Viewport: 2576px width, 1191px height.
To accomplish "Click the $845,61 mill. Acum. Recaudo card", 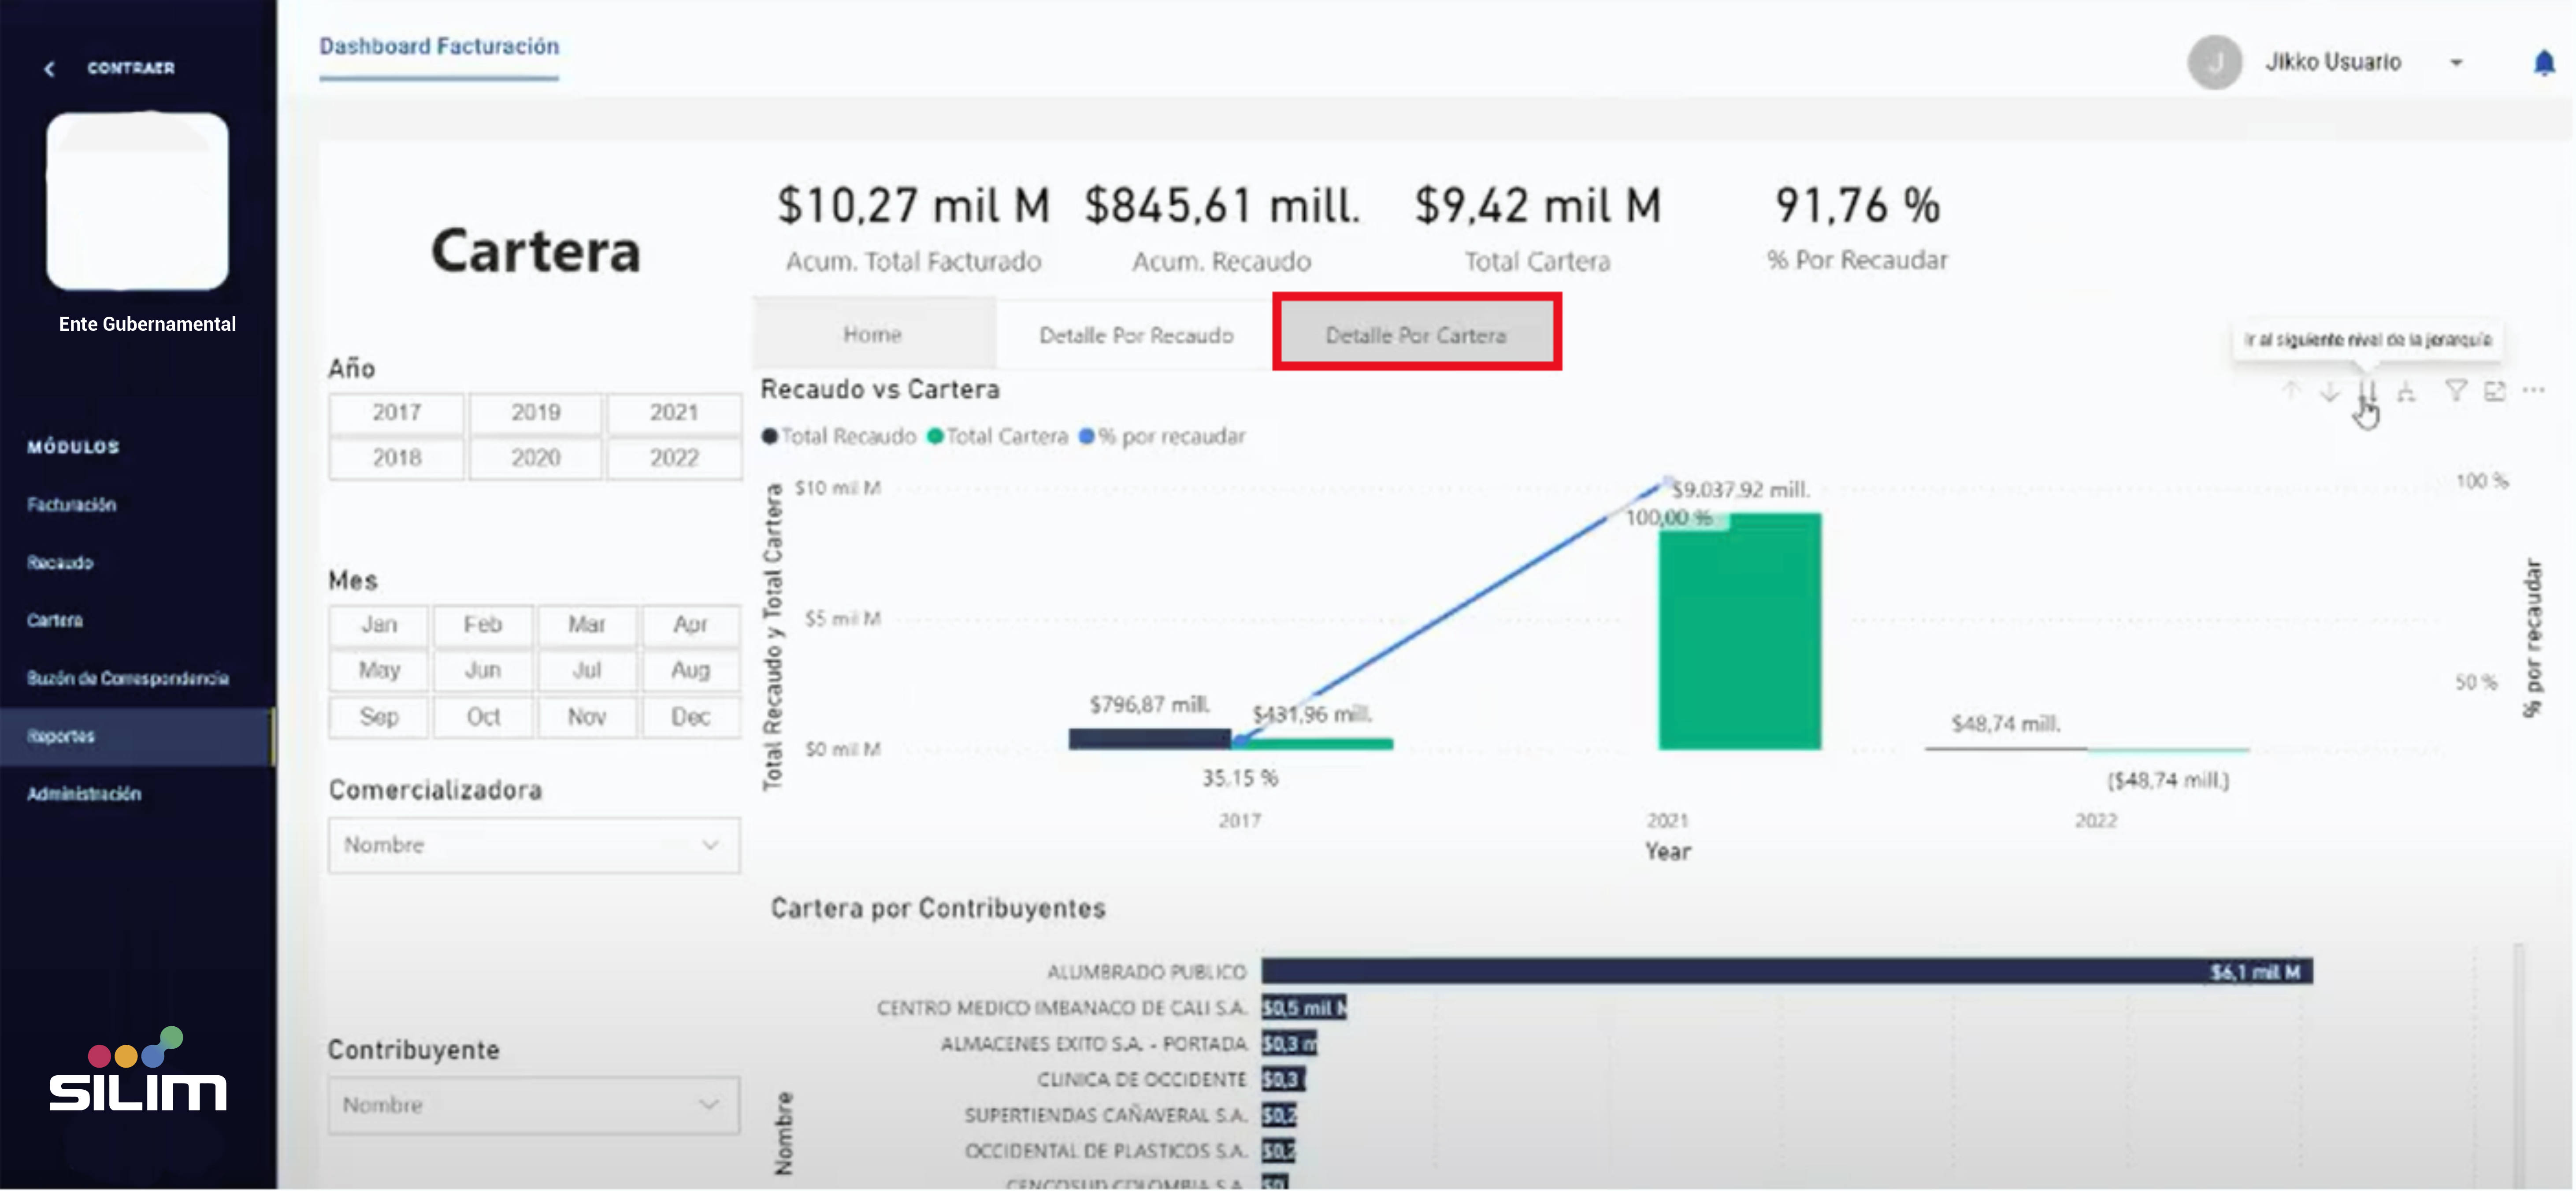I will pyautogui.click(x=1222, y=228).
